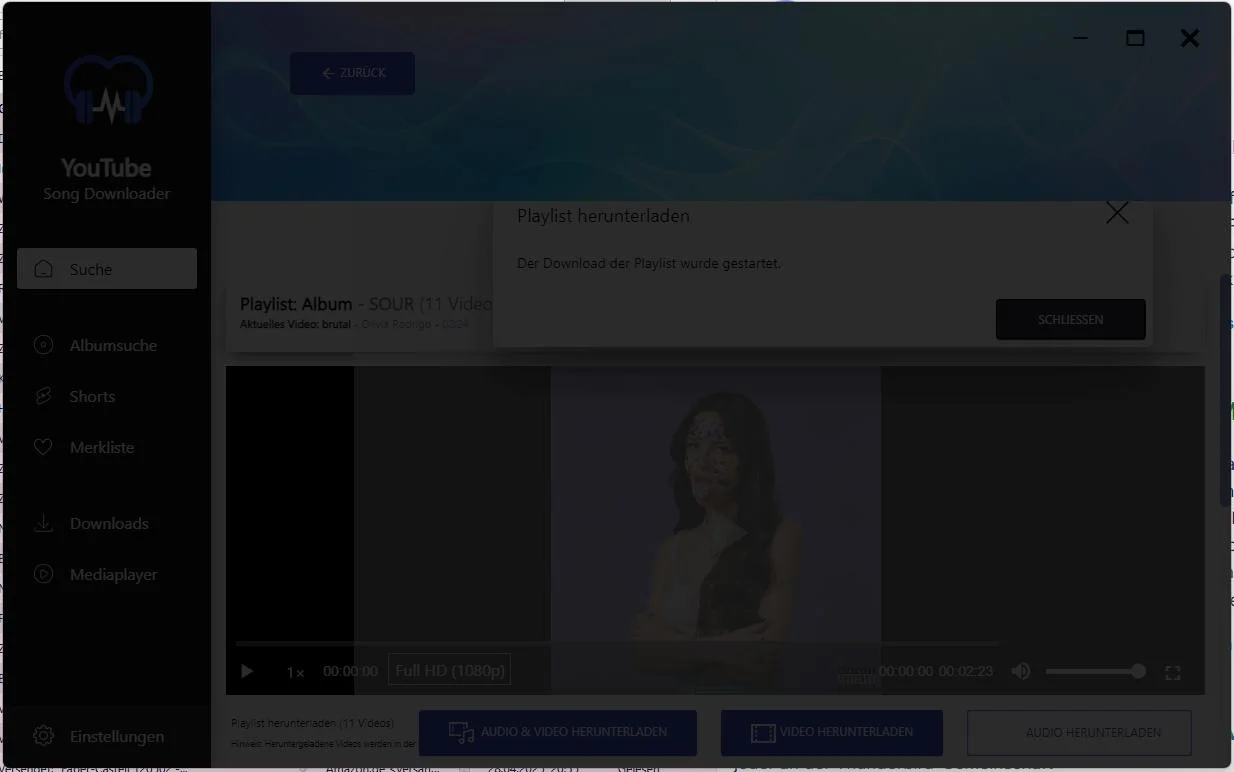Close the YouTube Song Downloader window
The width and height of the screenshot is (1234, 772).
(1189, 38)
